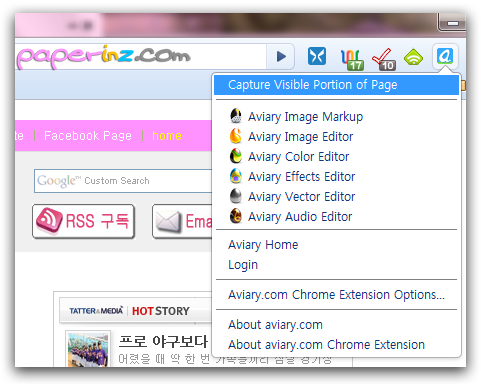The image size is (481, 384).
Task: Click the RSS 구독 button
Action: click(83, 221)
